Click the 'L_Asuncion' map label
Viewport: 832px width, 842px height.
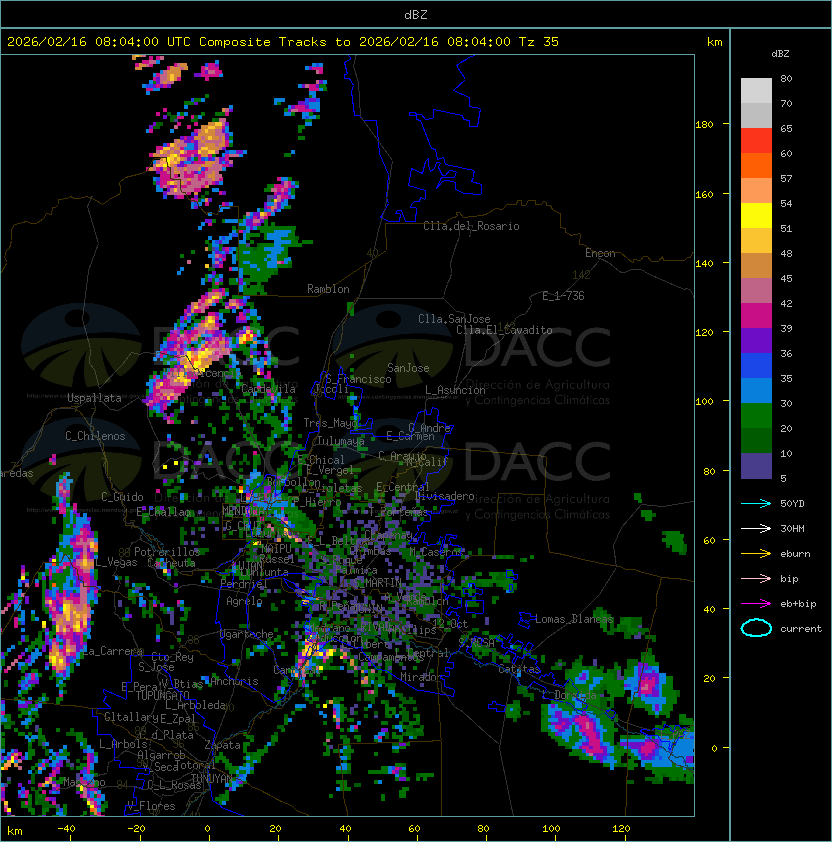[x=455, y=390]
